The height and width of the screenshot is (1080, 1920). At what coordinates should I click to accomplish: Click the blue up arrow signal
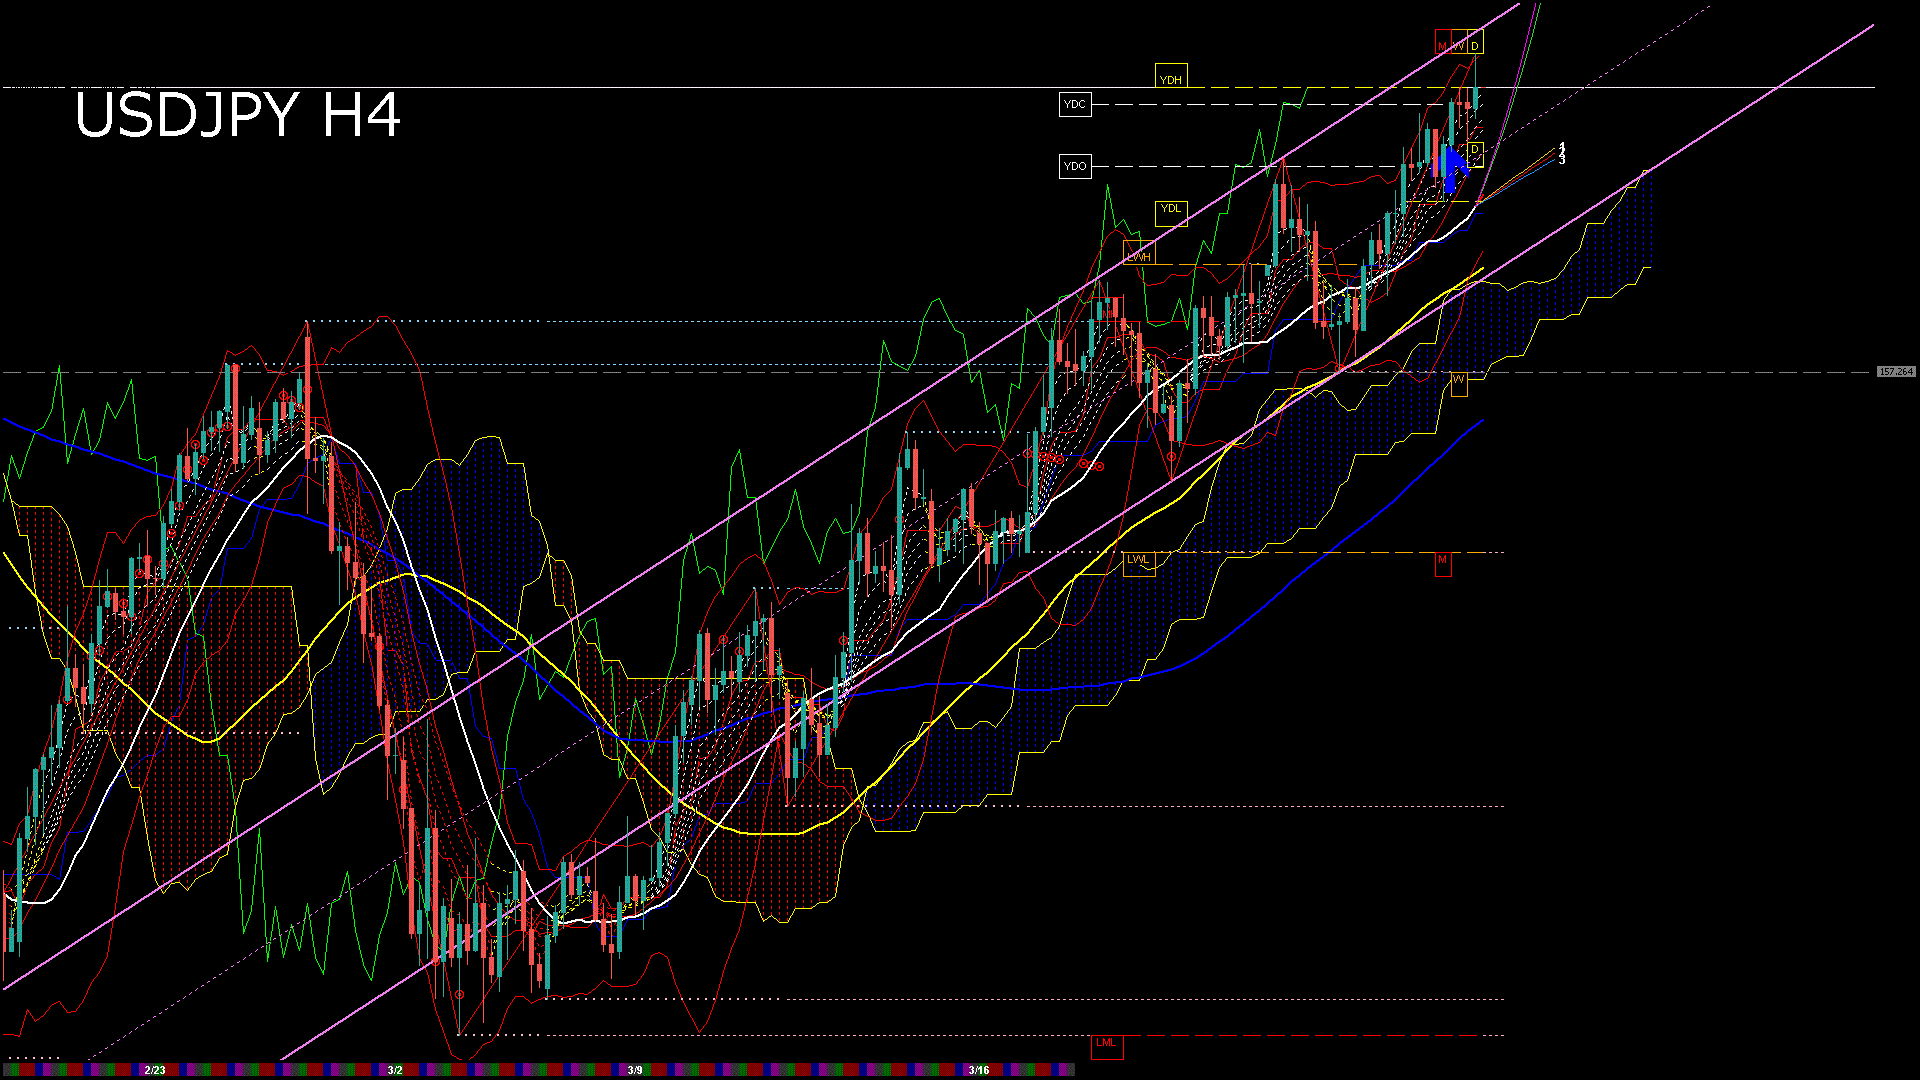[x=1452, y=167]
